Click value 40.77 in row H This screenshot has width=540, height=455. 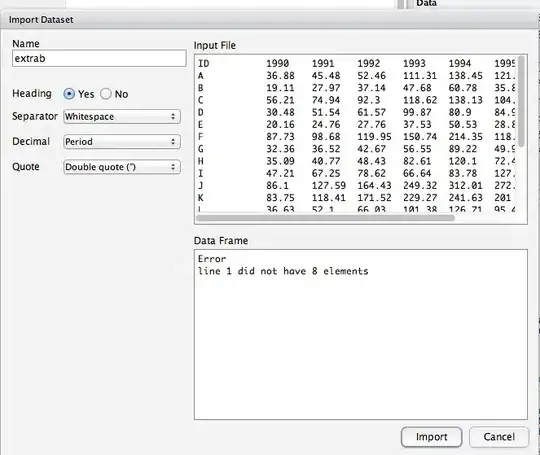326,162
